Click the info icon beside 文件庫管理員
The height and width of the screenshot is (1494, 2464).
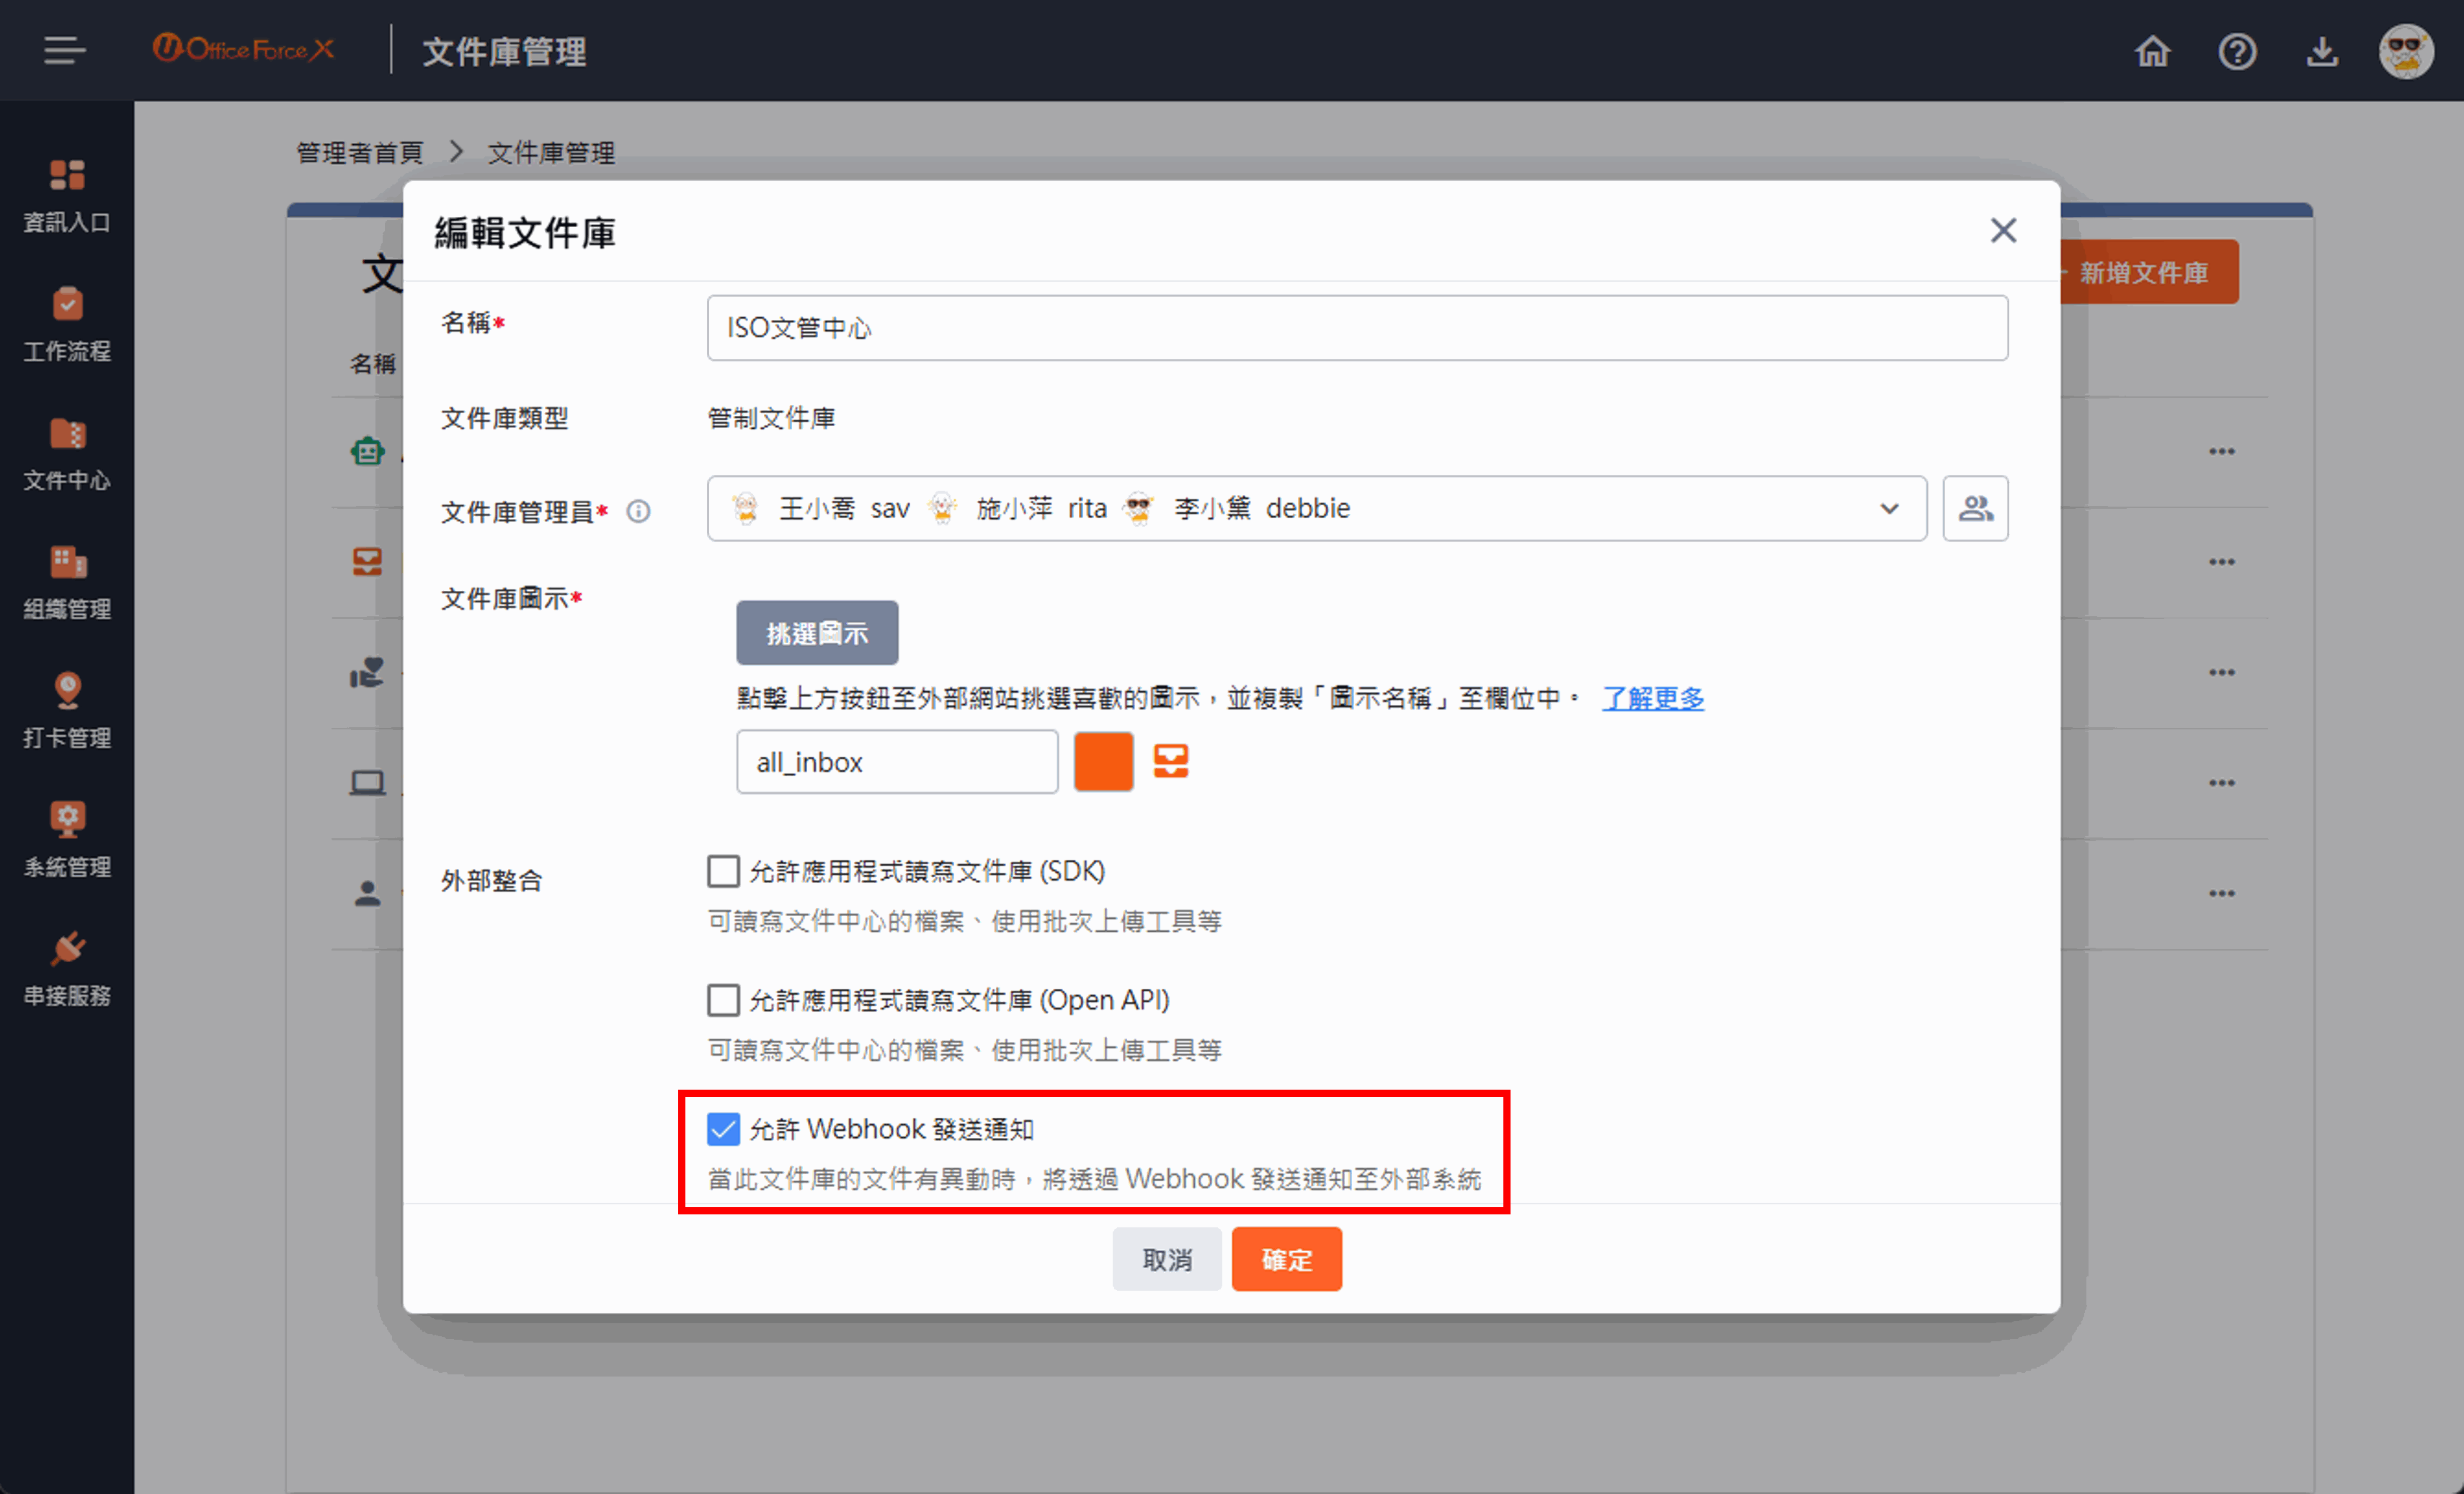click(x=638, y=512)
